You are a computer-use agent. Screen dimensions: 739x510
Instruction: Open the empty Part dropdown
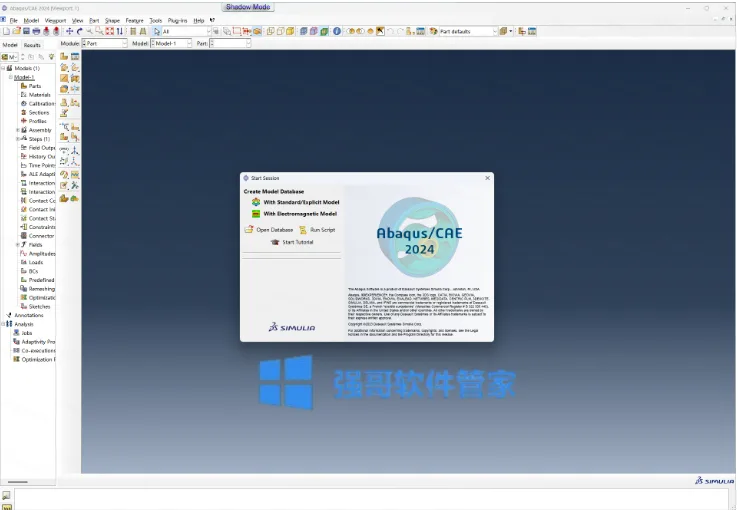pyautogui.click(x=230, y=43)
